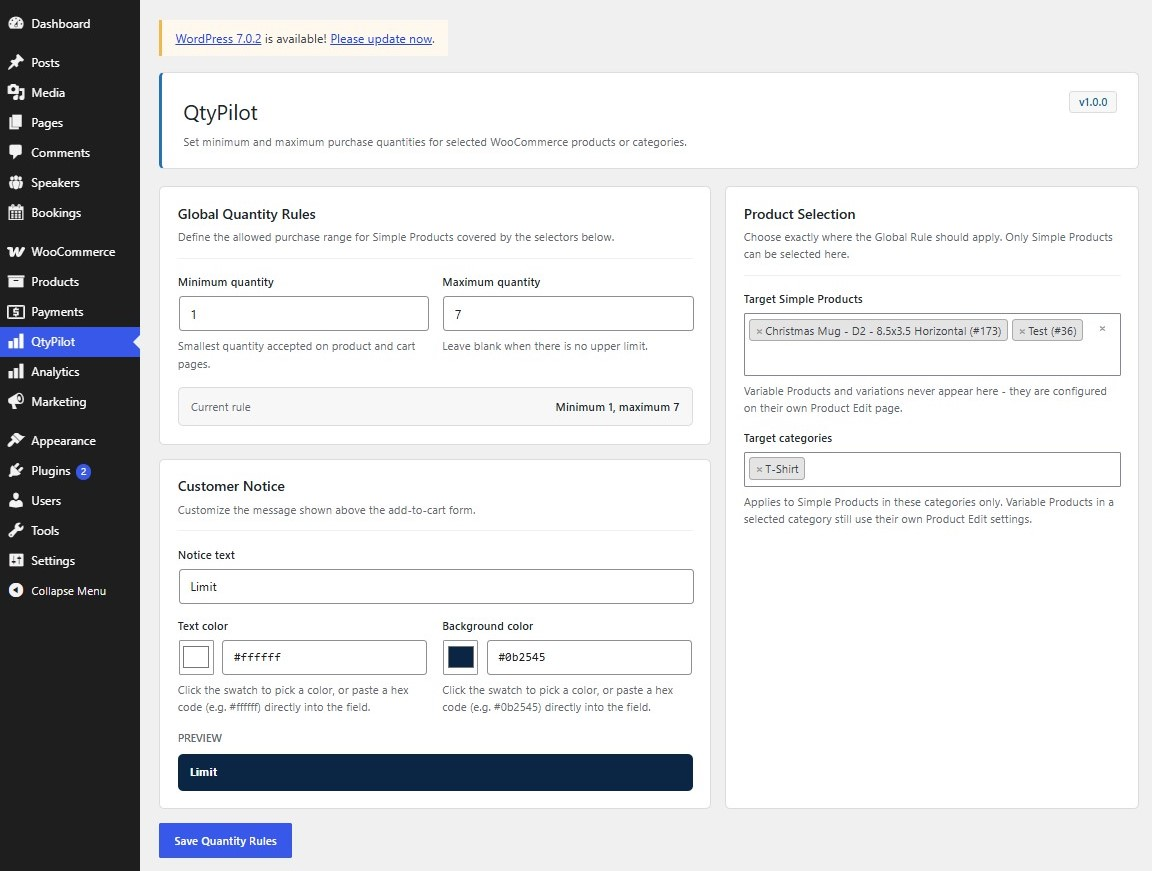Click the QtyPilot page title

(220, 113)
